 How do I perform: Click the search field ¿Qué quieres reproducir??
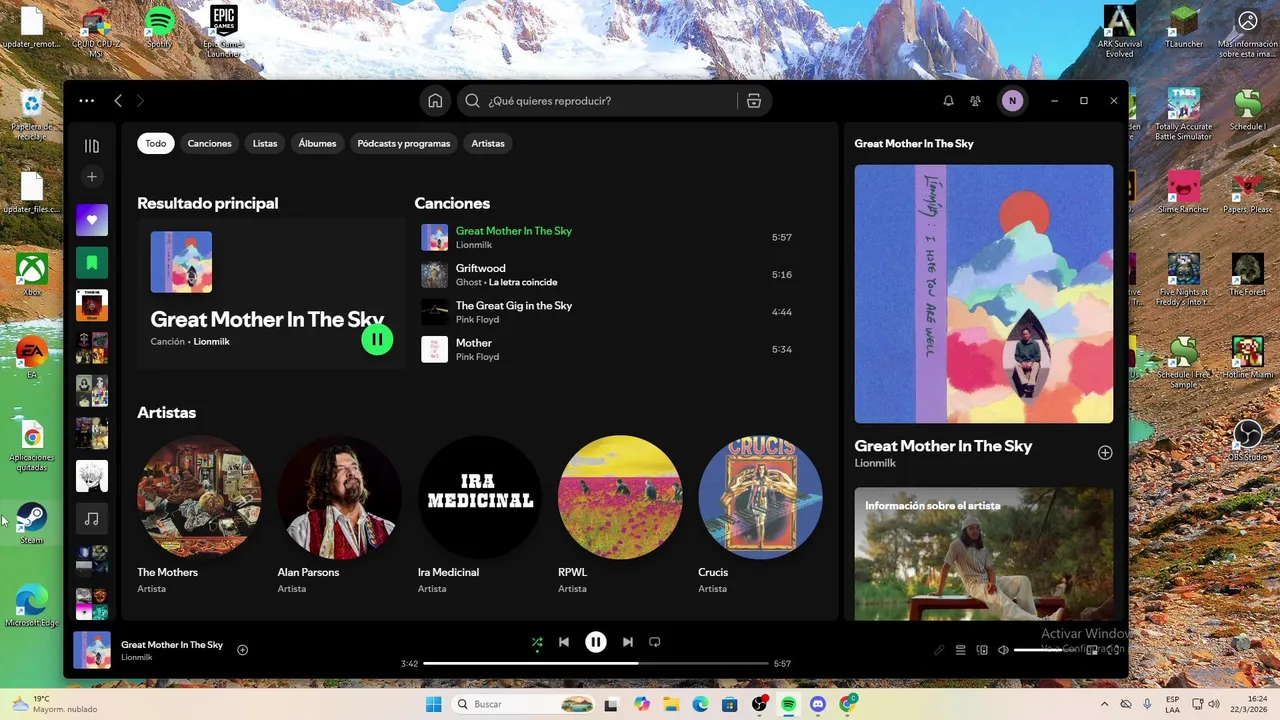(598, 101)
